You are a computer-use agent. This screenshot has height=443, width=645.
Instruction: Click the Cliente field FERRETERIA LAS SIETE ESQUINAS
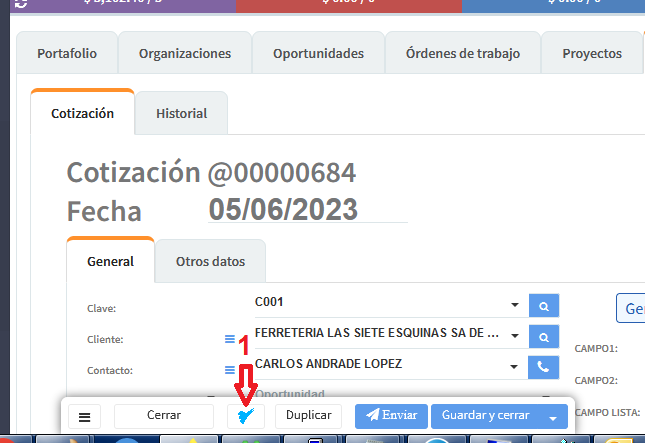[381, 333]
